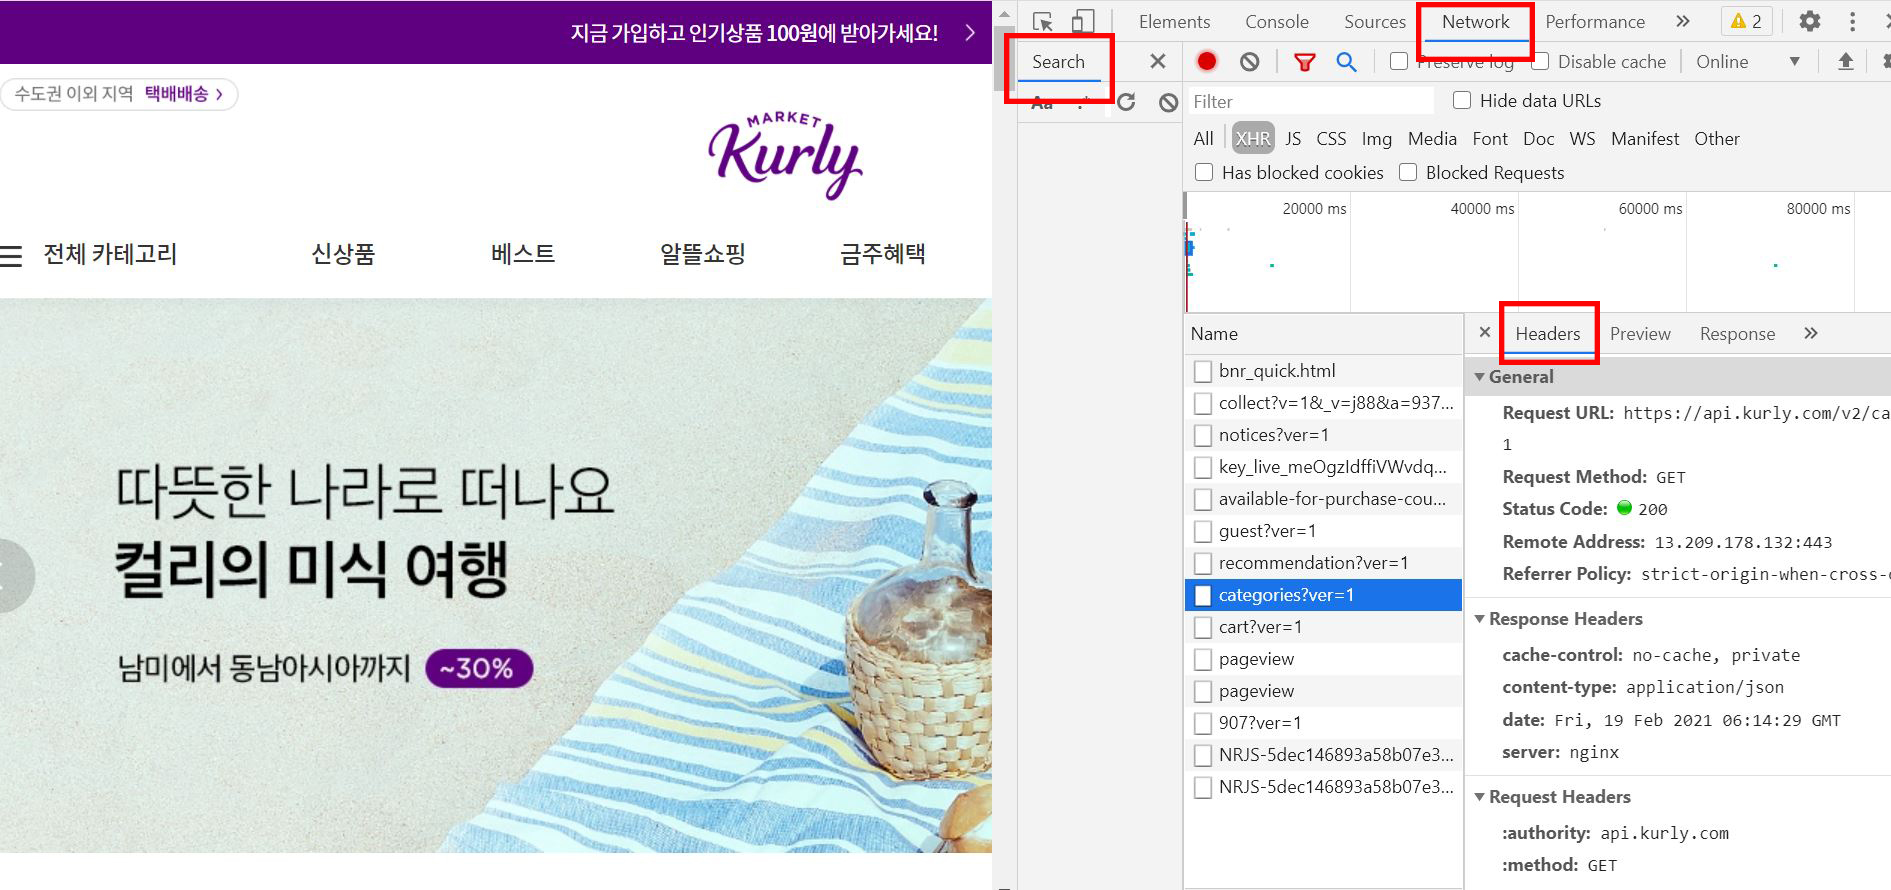Click the blue search magnifier icon

coord(1347,62)
